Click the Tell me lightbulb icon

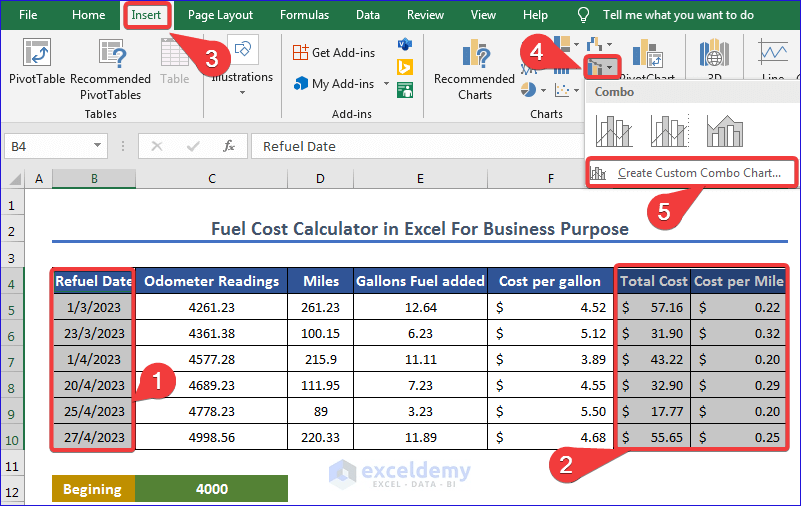(583, 15)
